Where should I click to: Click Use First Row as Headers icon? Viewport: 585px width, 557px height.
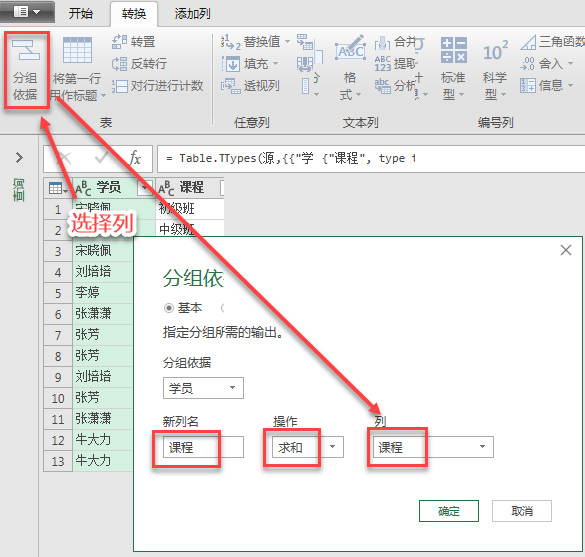77,50
